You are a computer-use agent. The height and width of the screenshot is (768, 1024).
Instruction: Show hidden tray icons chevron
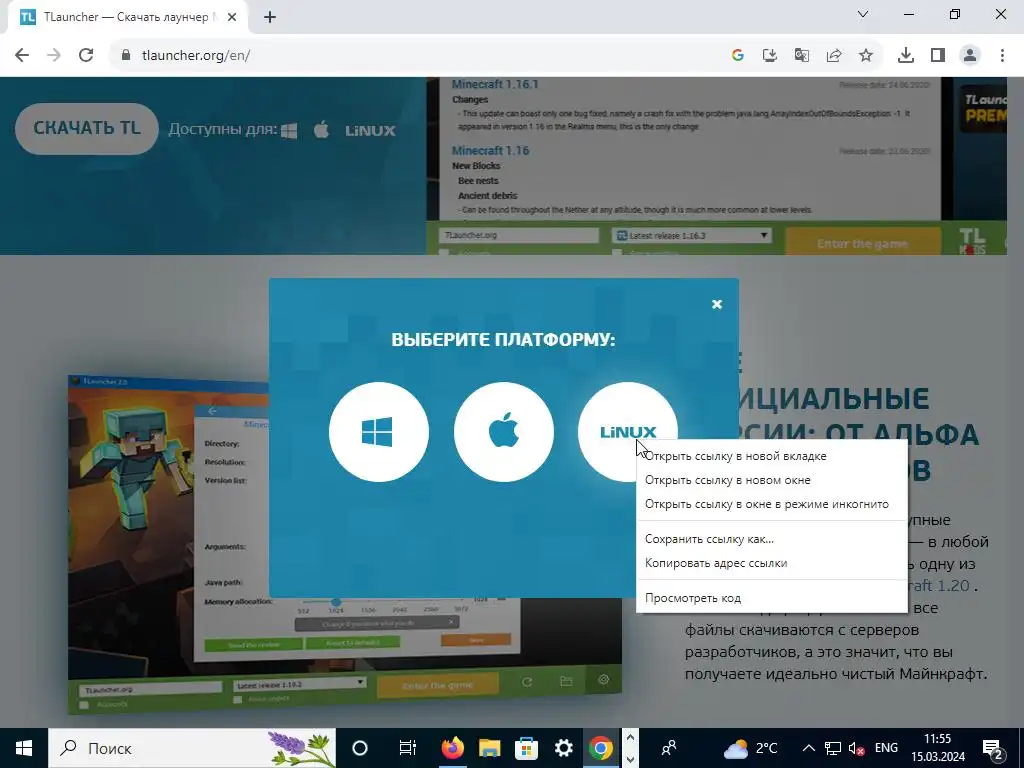808,748
